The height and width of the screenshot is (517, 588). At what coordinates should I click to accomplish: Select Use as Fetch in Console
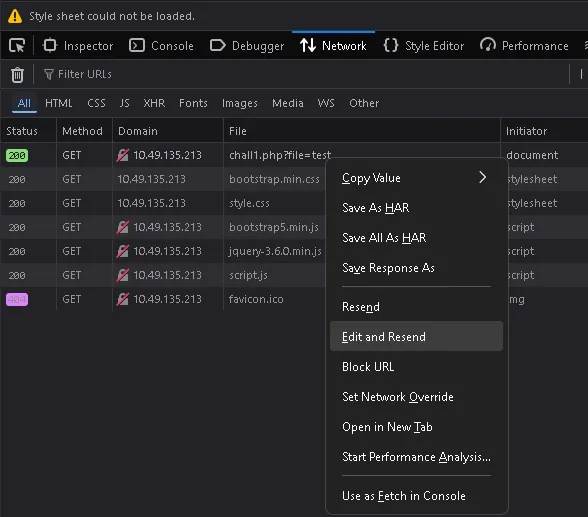404,496
